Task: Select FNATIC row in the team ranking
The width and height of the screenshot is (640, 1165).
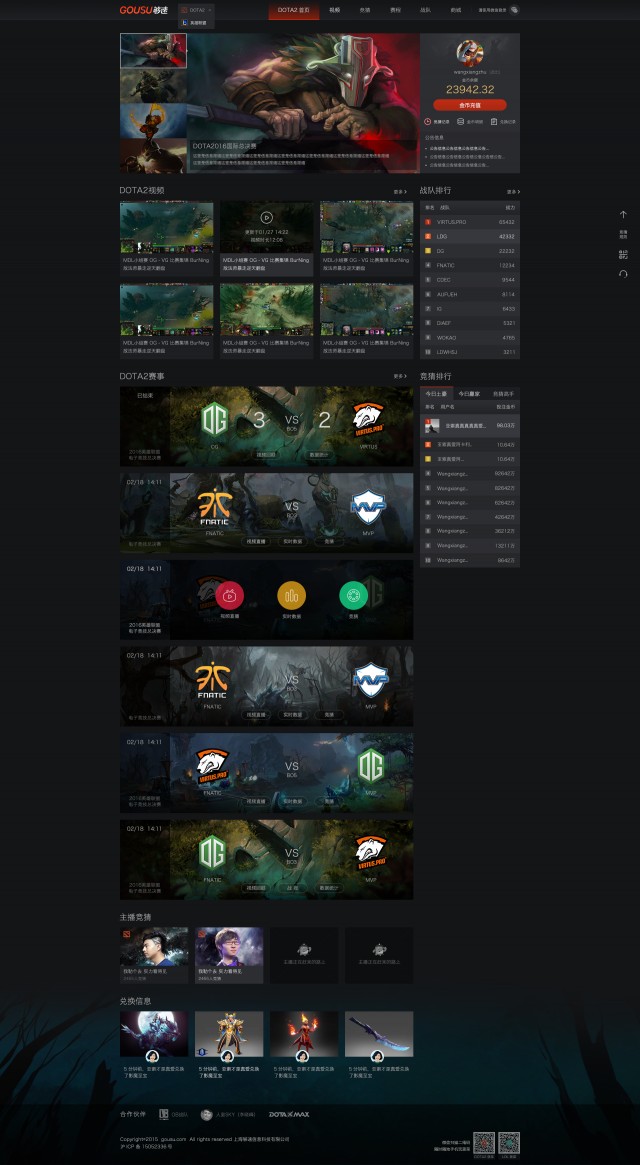Action: [470, 265]
